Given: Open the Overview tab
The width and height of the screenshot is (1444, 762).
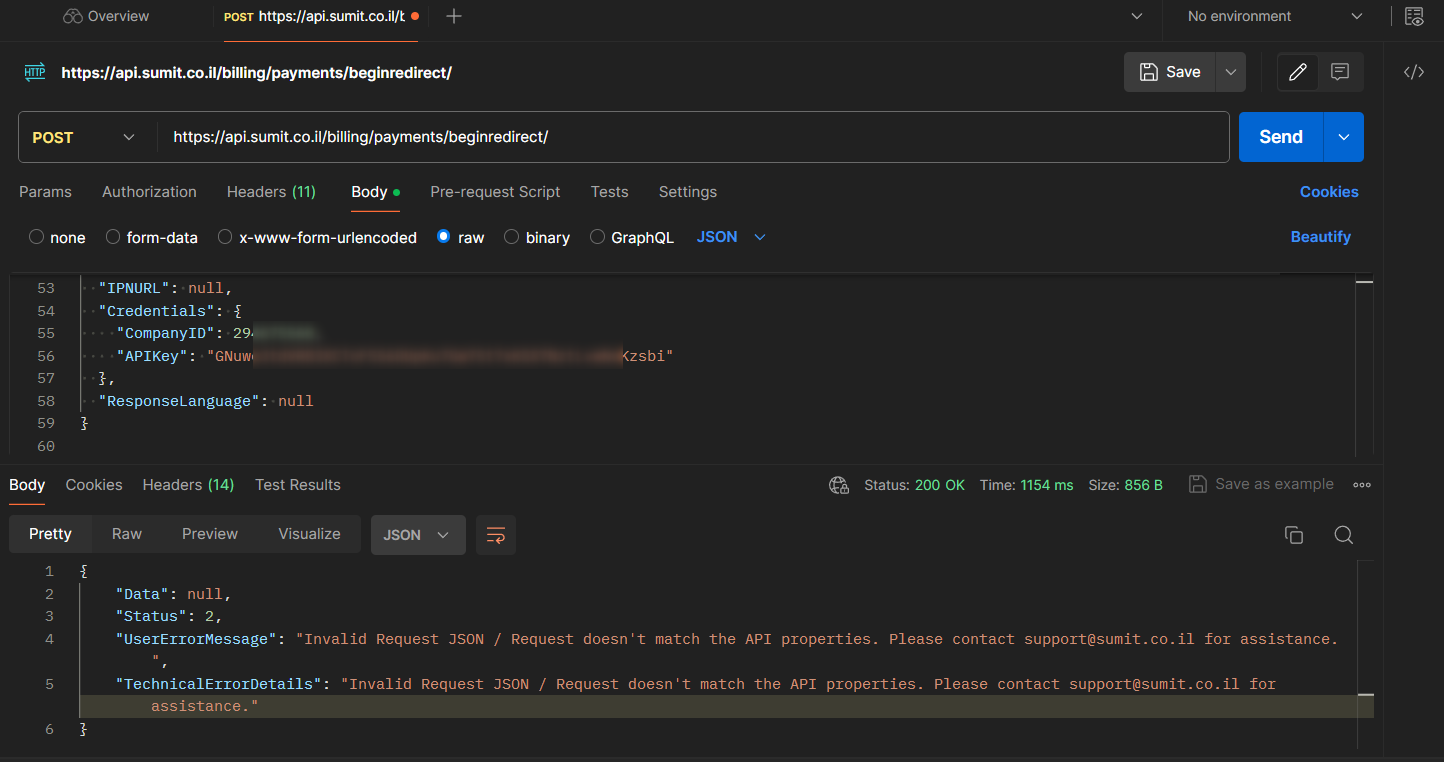Looking at the screenshot, I should pyautogui.click(x=106, y=16).
